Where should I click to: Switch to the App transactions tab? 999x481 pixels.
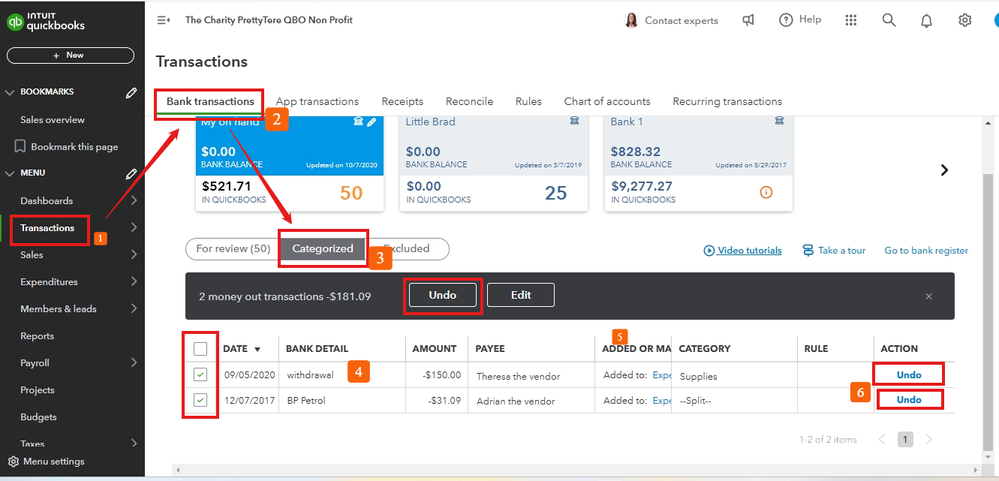(x=317, y=101)
